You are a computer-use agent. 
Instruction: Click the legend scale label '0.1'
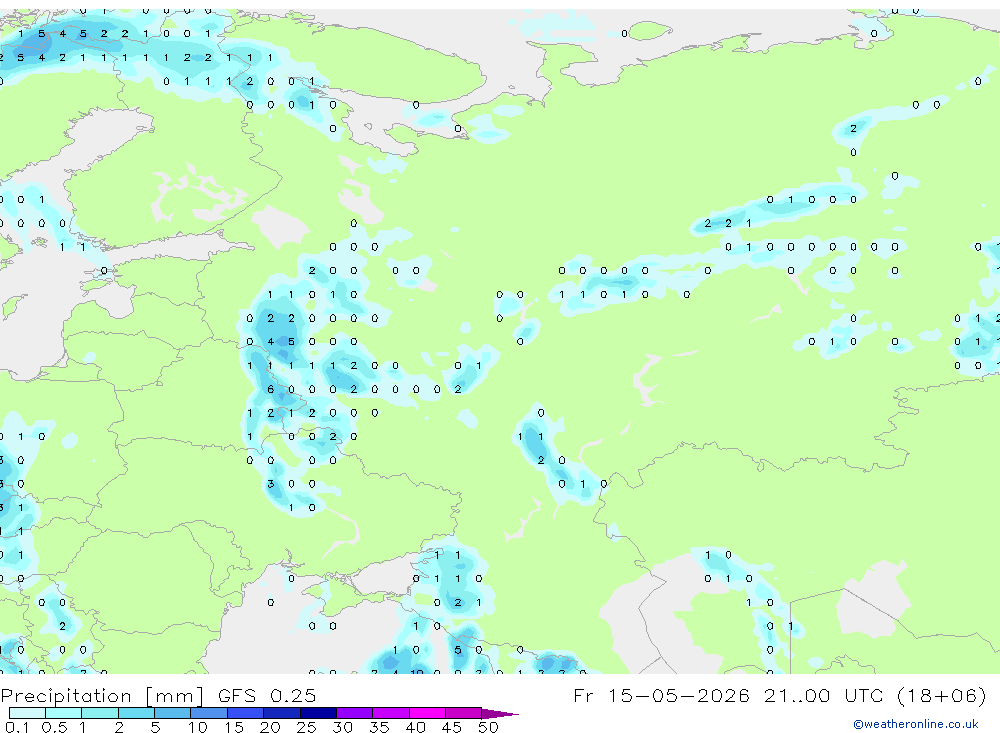click(x=17, y=727)
